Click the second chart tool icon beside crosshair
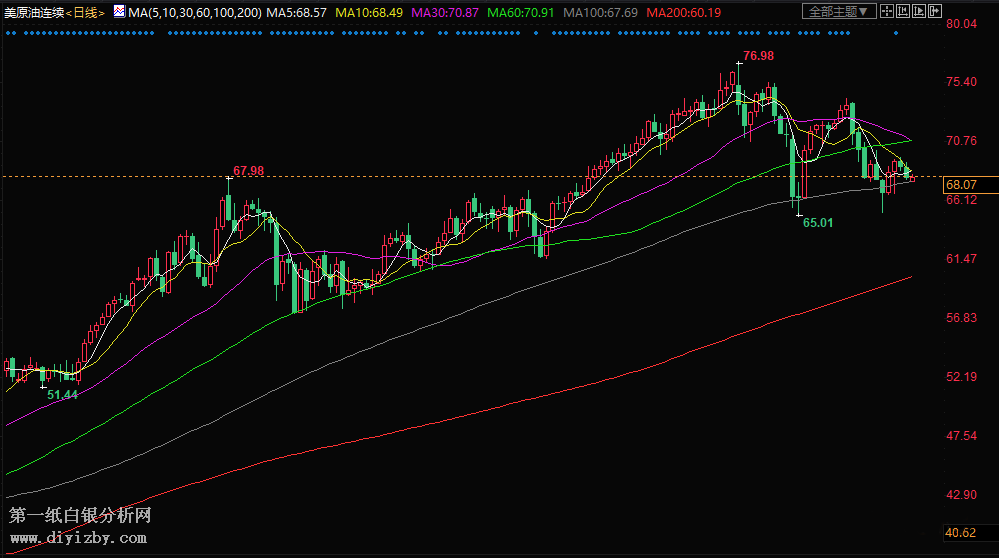 coord(903,11)
